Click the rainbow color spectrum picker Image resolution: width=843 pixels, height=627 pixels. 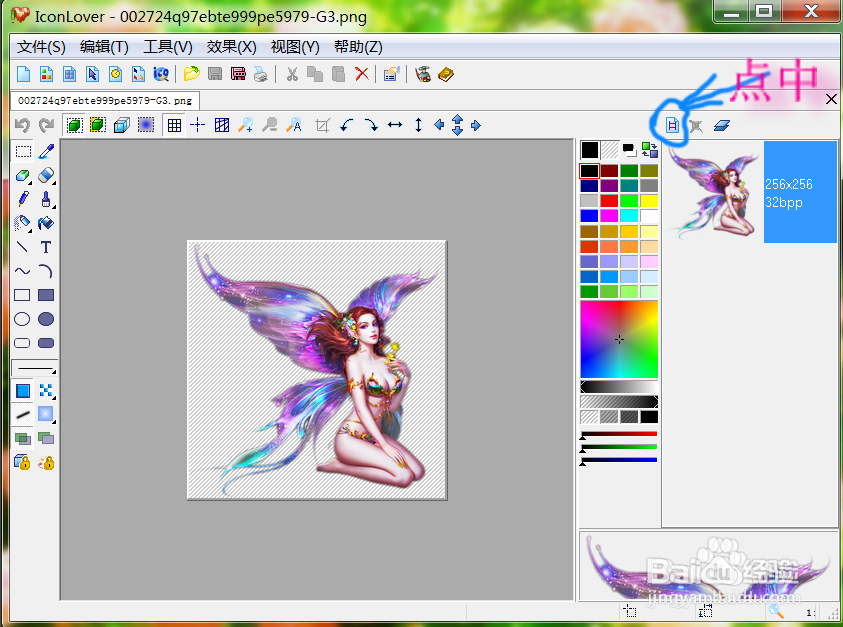[619, 339]
